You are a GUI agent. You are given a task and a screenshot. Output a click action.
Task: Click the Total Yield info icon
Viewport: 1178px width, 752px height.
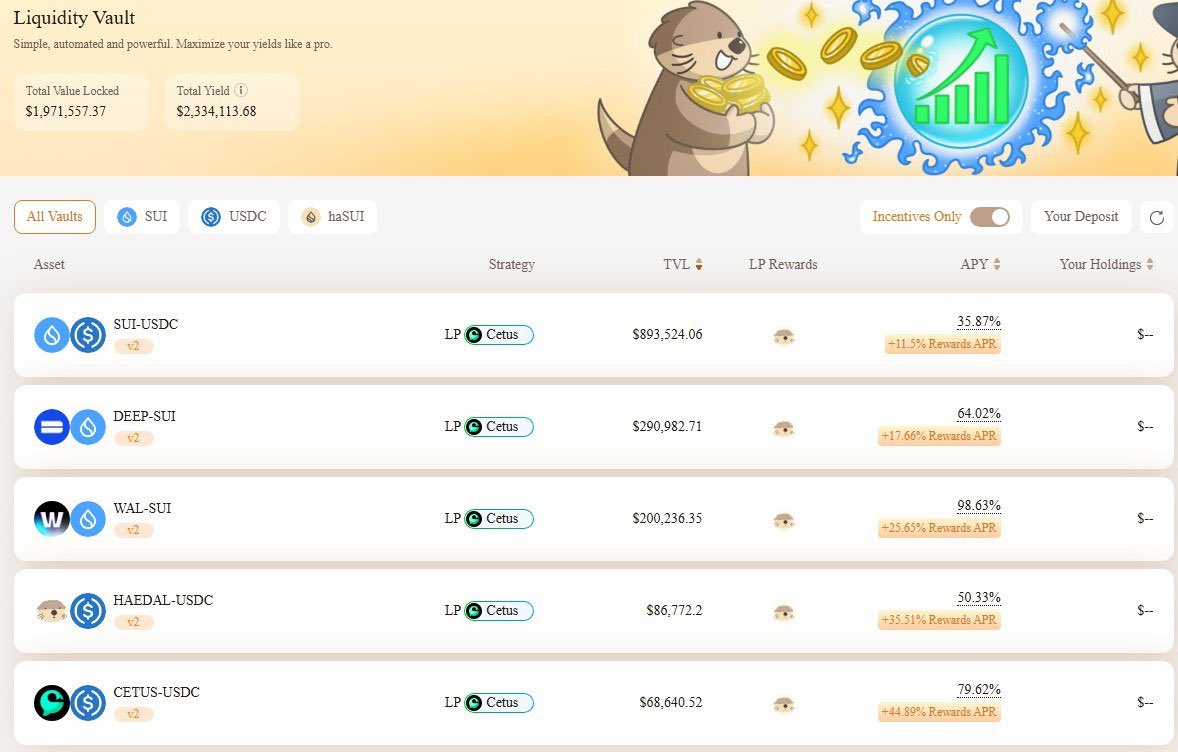click(x=241, y=91)
